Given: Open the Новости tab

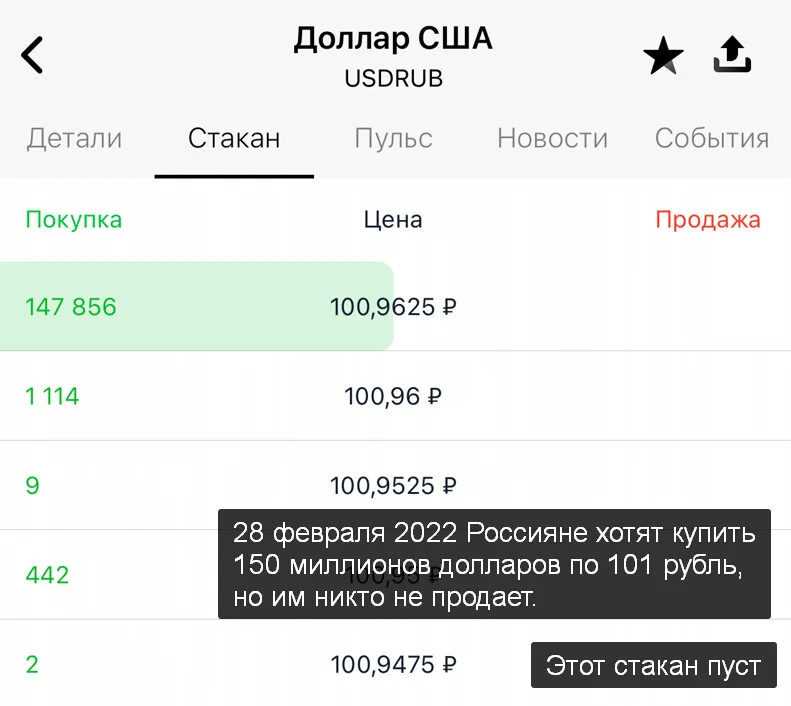Looking at the screenshot, I should pyautogui.click(x=552, y=138).
